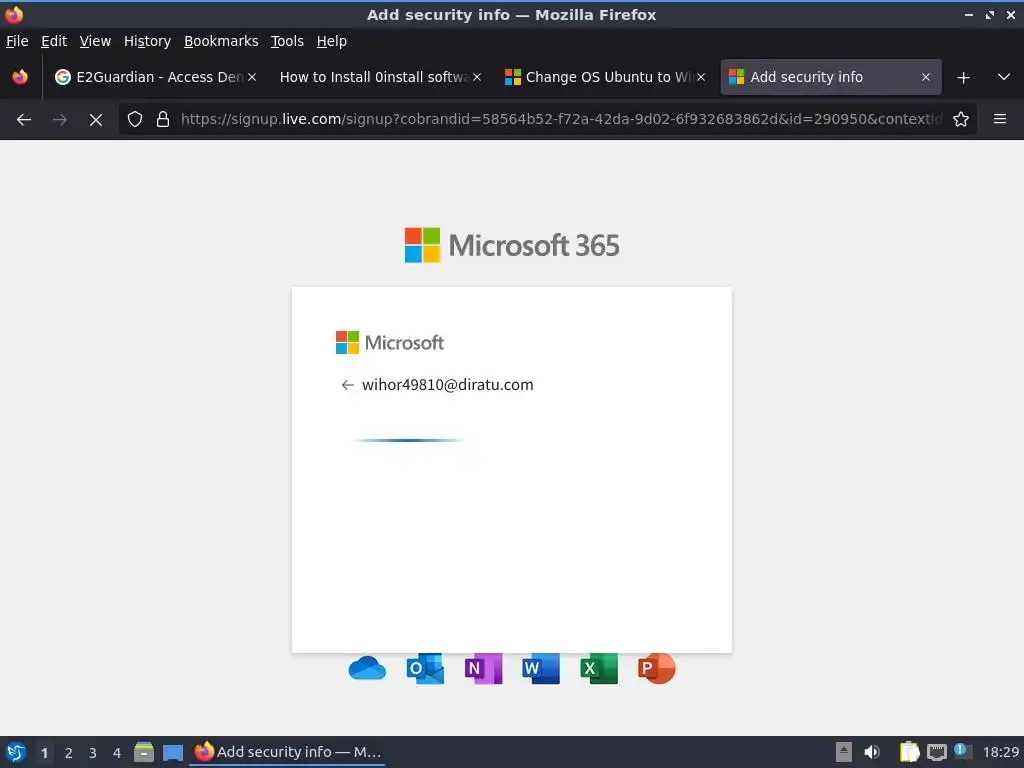Open the network tray icon

coord(936,752)
